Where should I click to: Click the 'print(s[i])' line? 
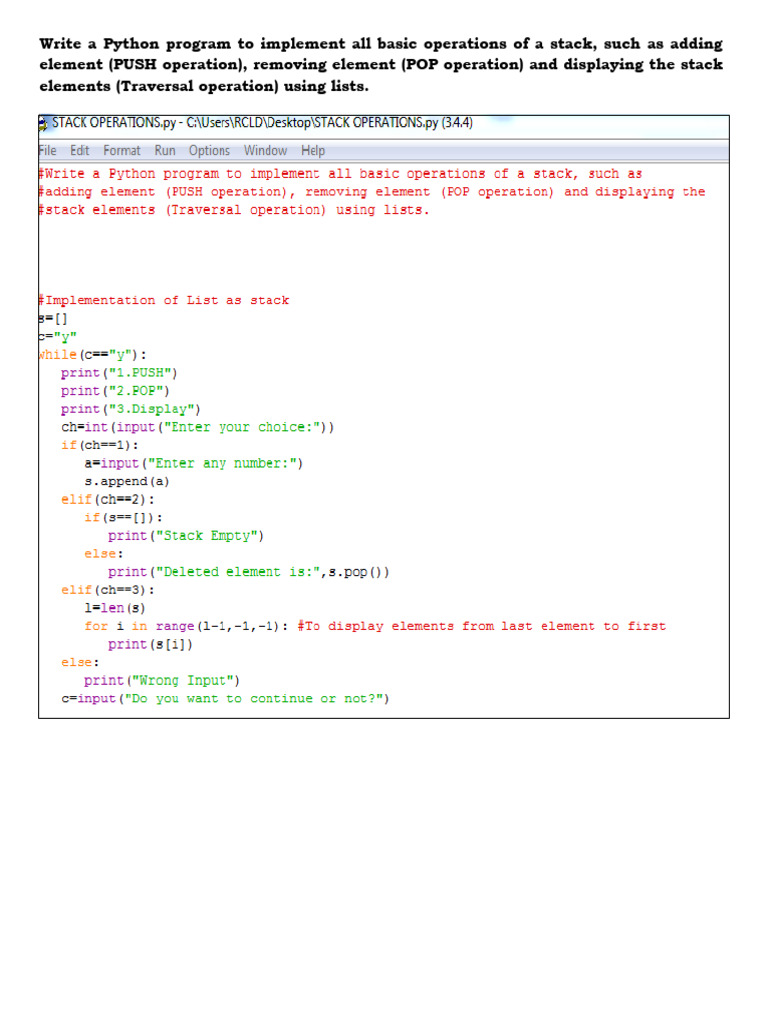point(150,645)
